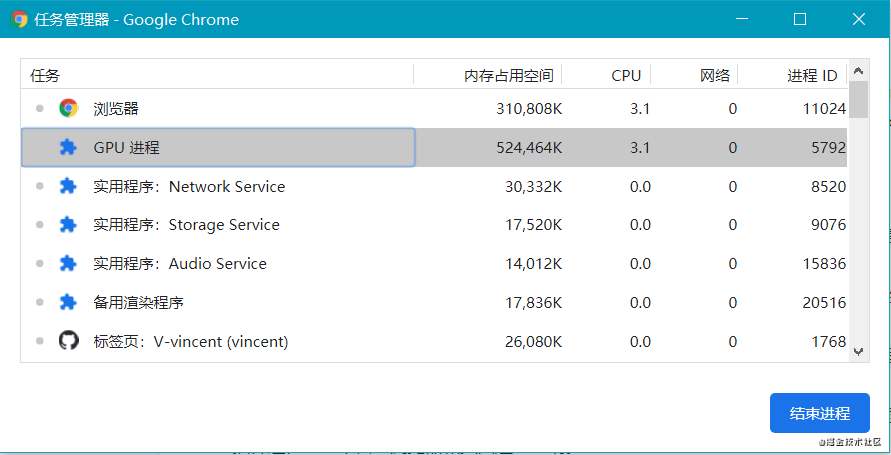The width and height of the screenshot is (891, 455).
Task: Click the memory value 310,808K
Action: click(529, 108)
